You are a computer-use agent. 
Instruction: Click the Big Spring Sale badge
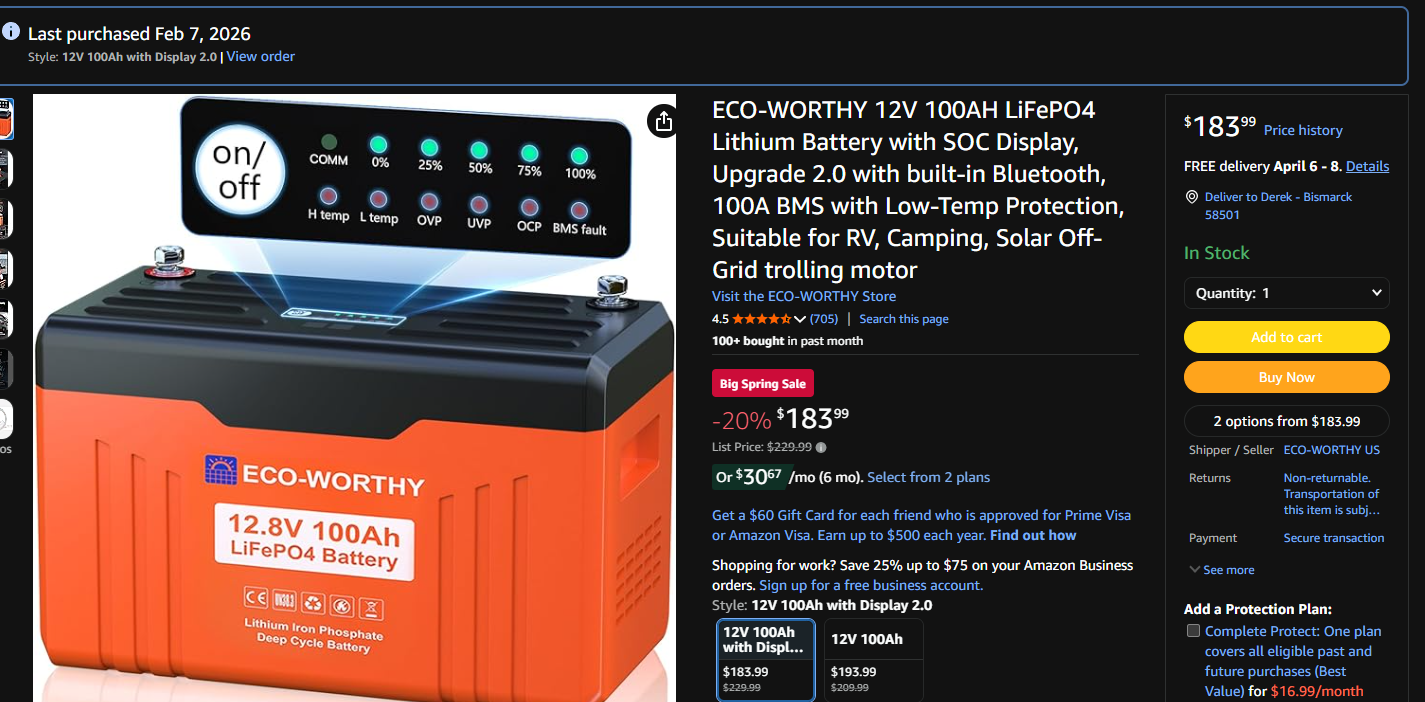763,383
